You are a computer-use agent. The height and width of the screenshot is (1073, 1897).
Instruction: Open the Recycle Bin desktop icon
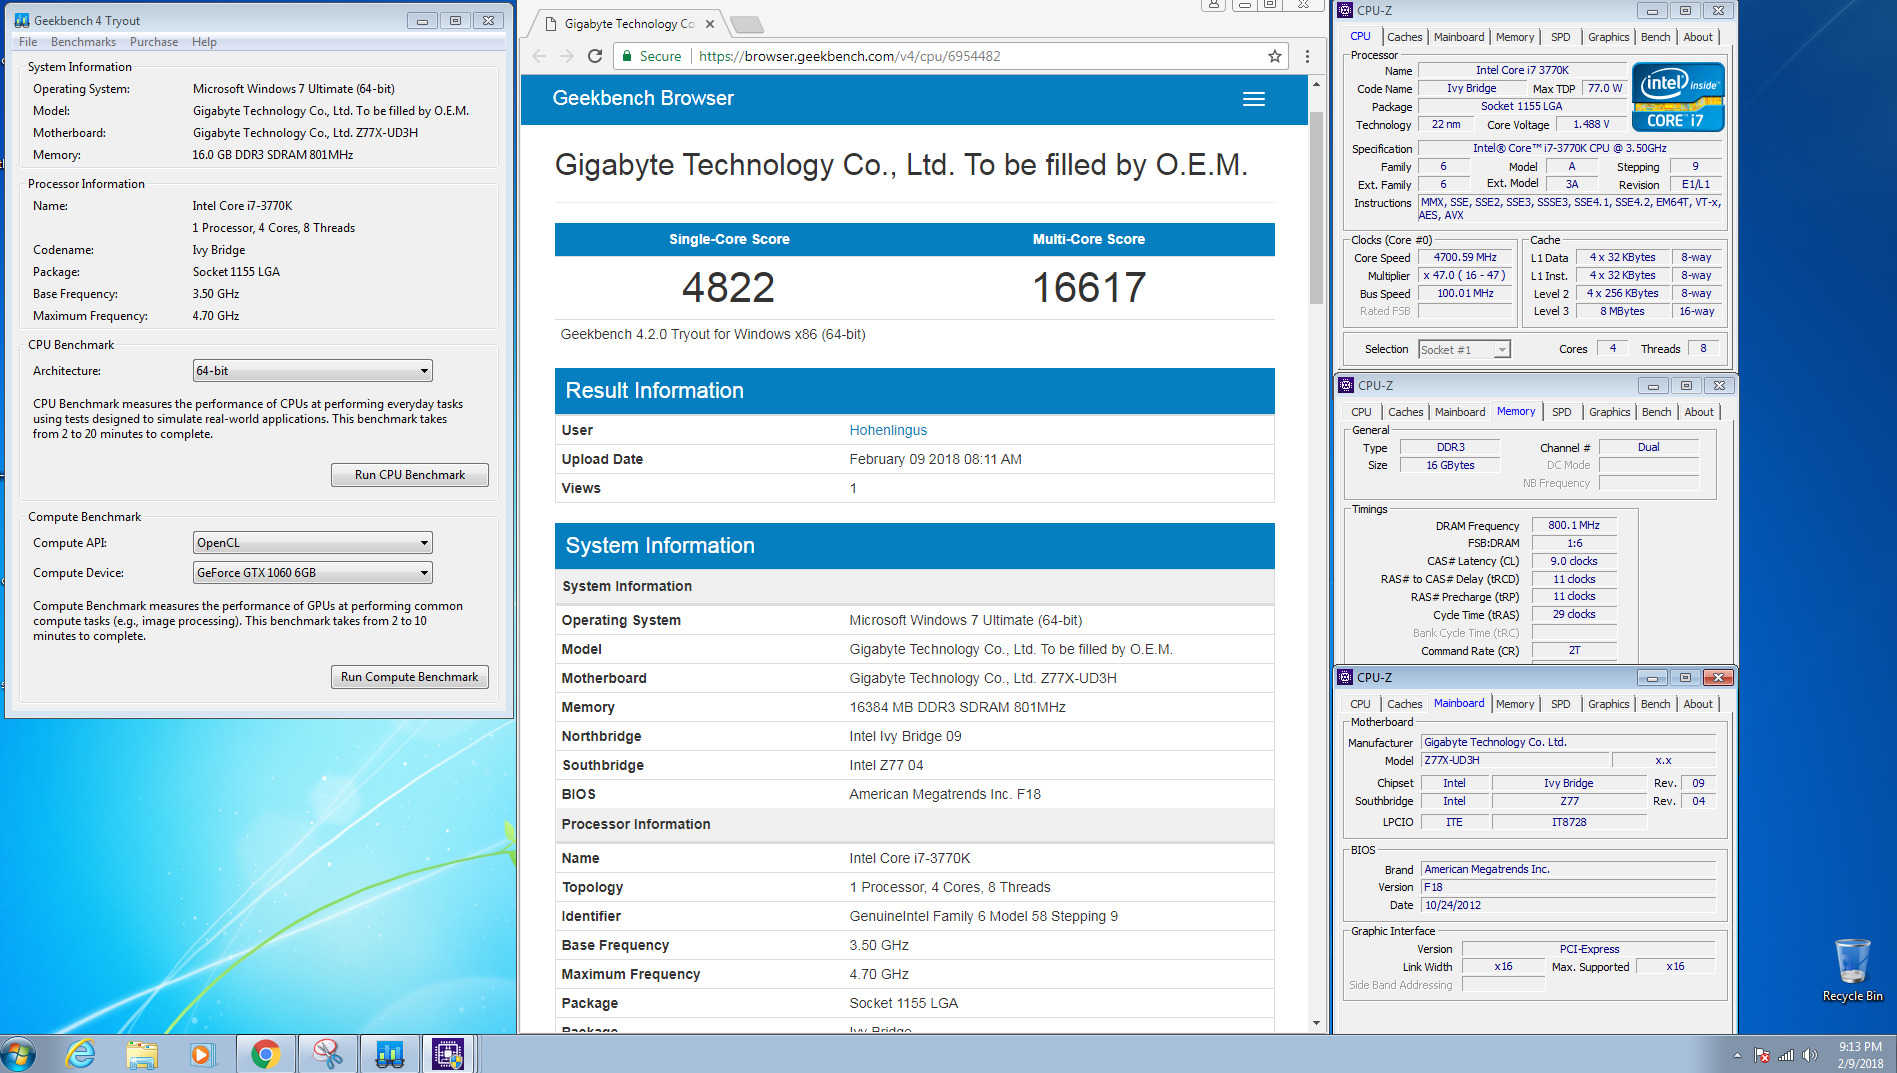click(1852, 969)
